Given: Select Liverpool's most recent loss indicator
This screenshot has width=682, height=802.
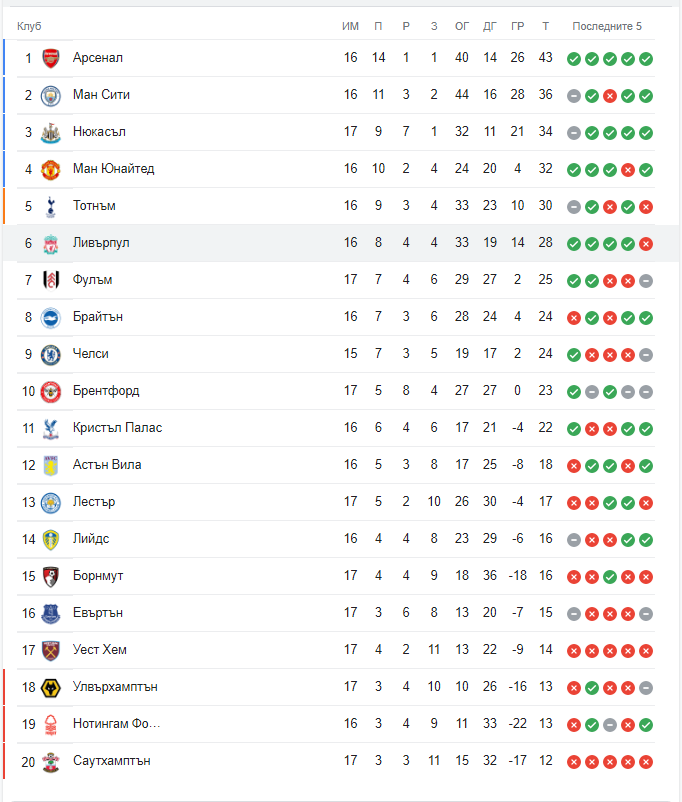Looking at the screenshot, I should click(x=646, y=244).
